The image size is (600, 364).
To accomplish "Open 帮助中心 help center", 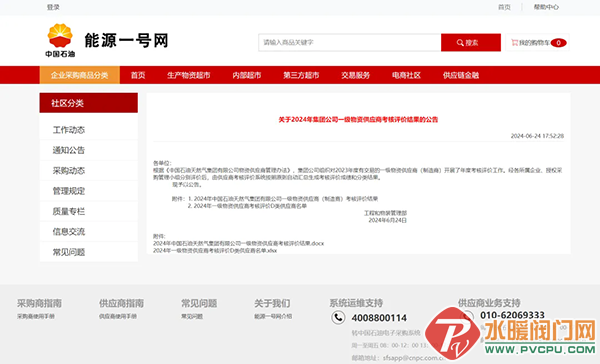I will point(546,7).
